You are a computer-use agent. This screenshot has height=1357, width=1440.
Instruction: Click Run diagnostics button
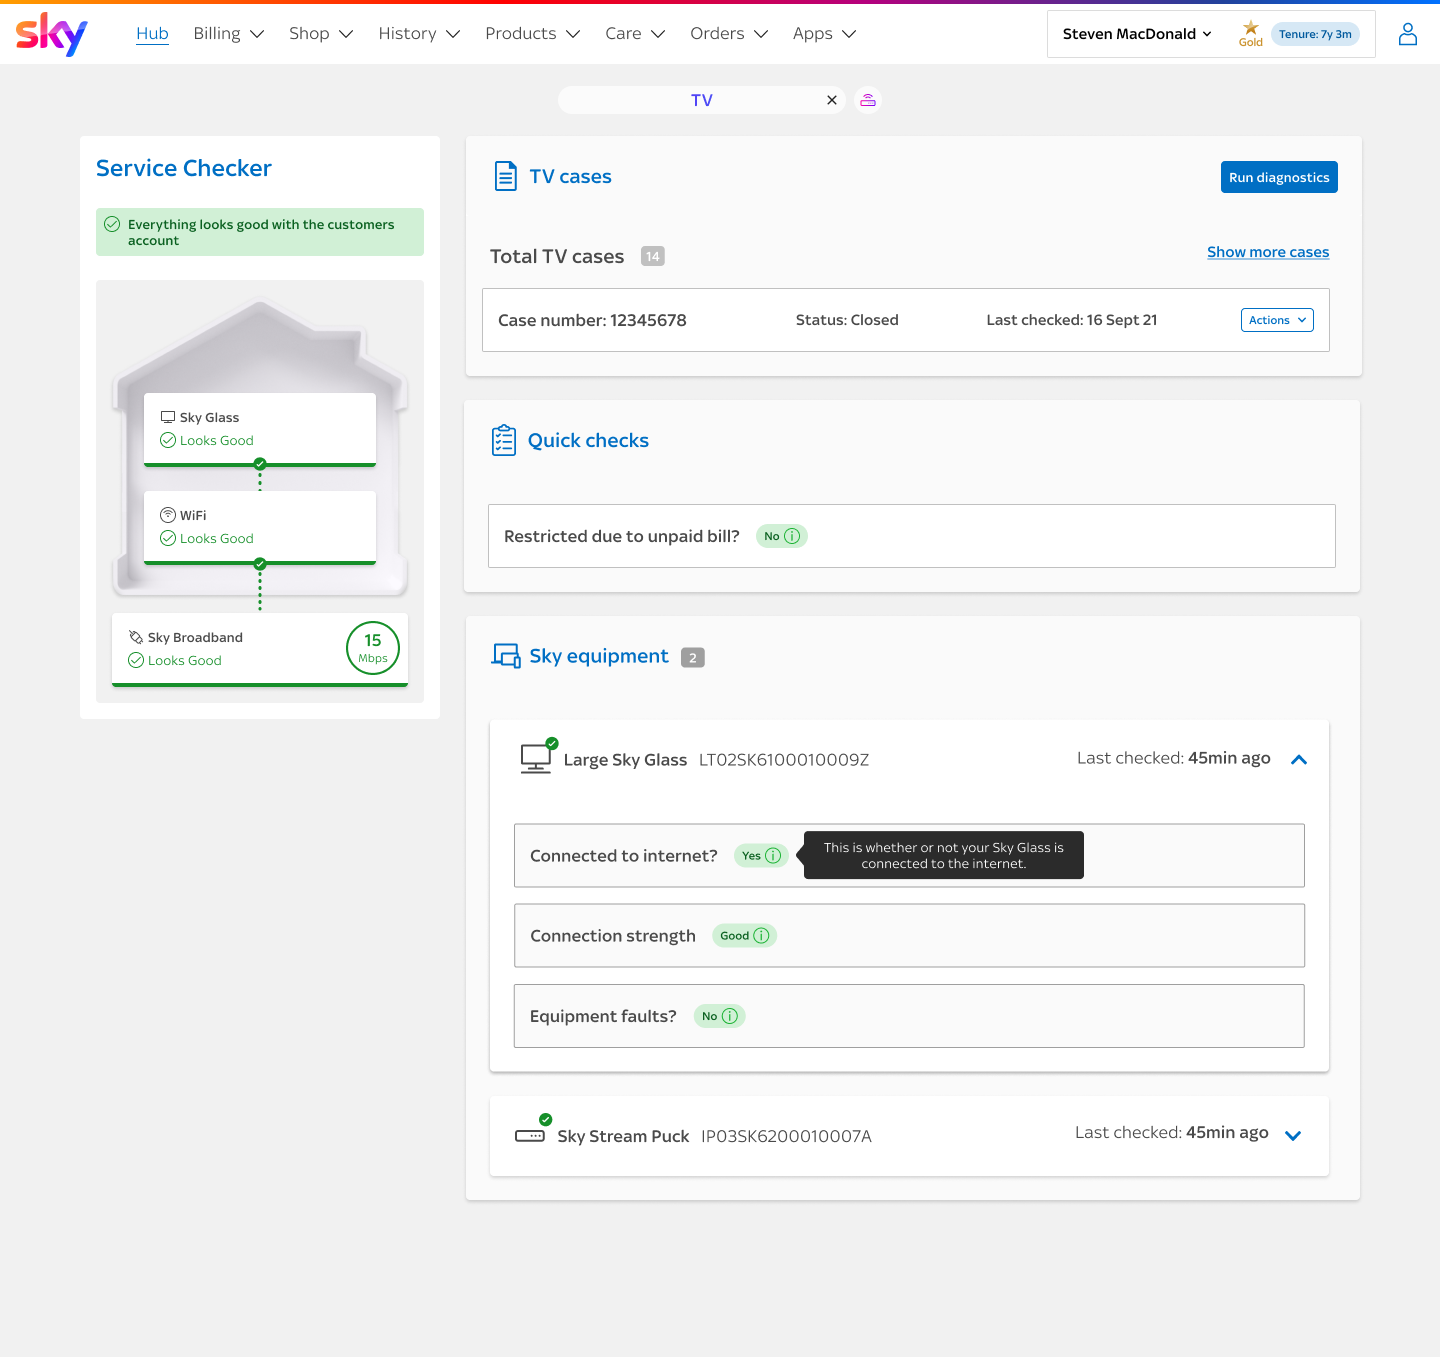(x=1279, y=177)
